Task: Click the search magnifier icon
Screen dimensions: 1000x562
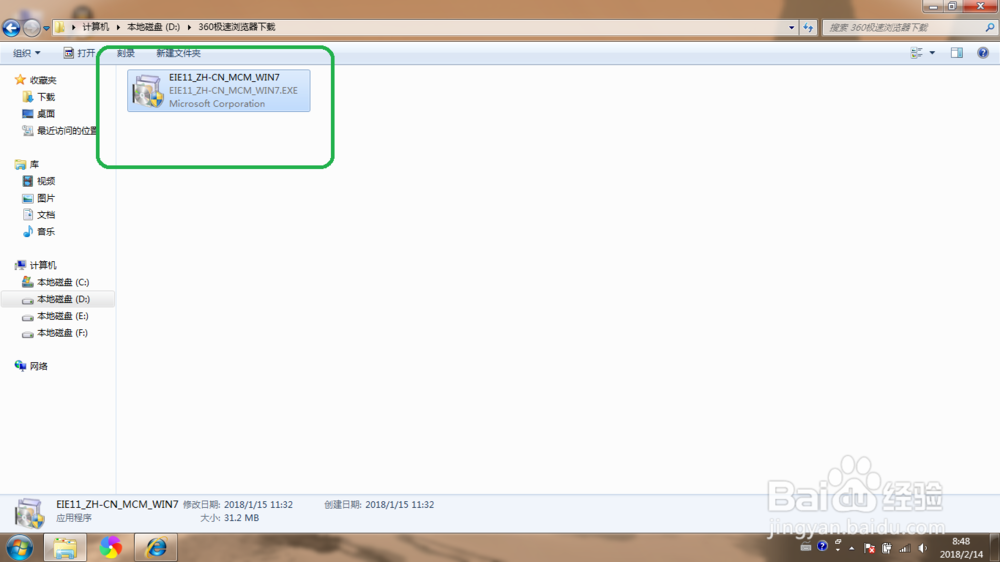Action: tap(990, 27)
